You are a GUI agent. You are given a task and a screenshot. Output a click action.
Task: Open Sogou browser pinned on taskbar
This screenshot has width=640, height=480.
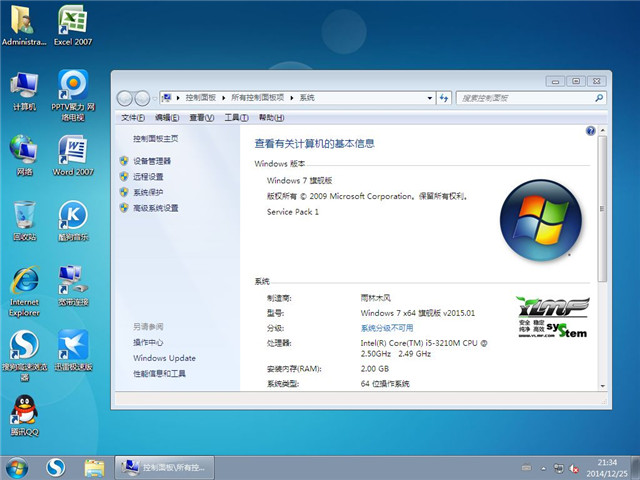coord(56,468)
